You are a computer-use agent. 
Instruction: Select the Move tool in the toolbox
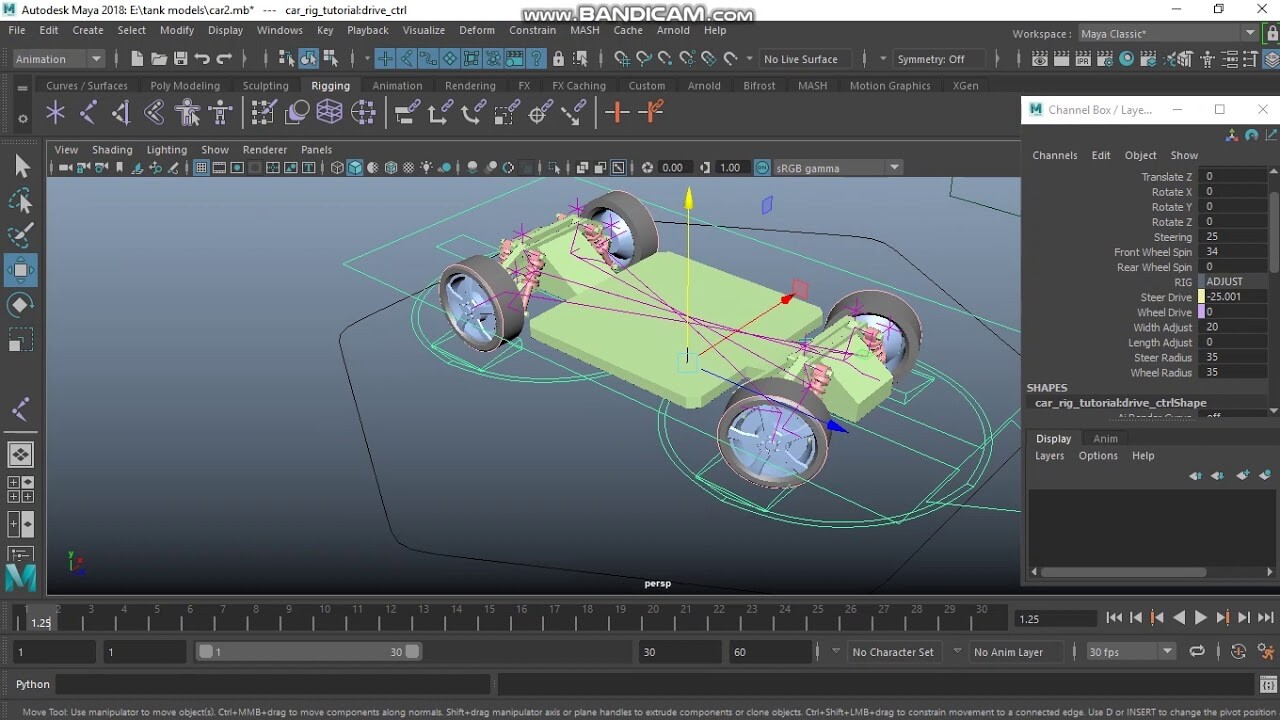click(x=22, y=269)
